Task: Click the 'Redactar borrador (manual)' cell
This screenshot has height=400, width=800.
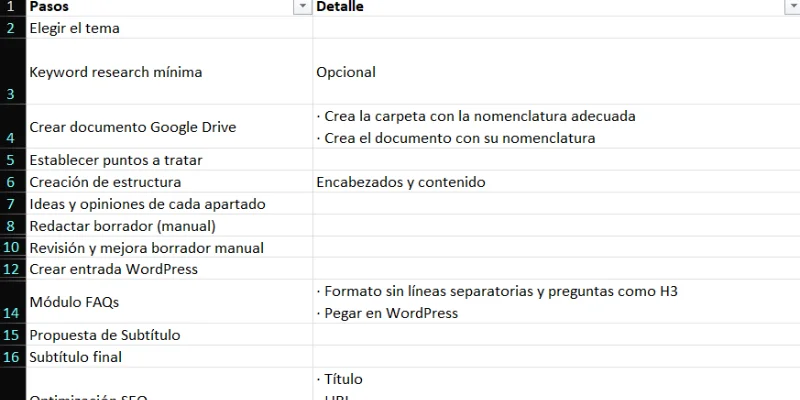Action: tap(169, 226)
